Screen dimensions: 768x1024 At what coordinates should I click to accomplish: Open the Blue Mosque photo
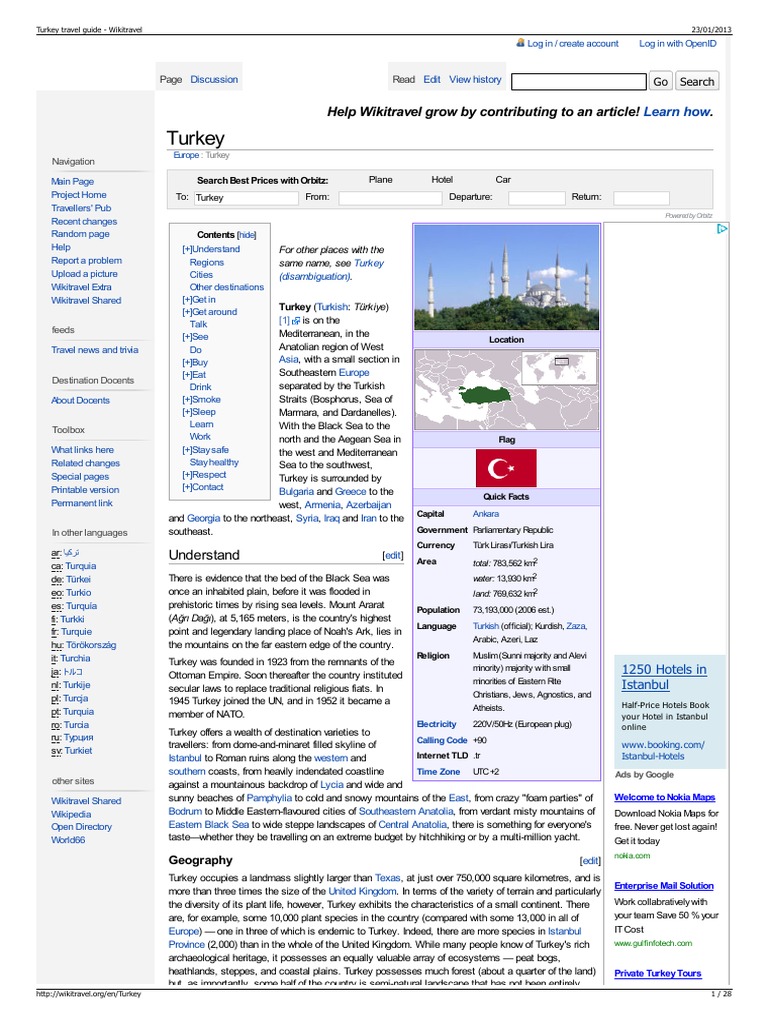click(x=507, y=278)
